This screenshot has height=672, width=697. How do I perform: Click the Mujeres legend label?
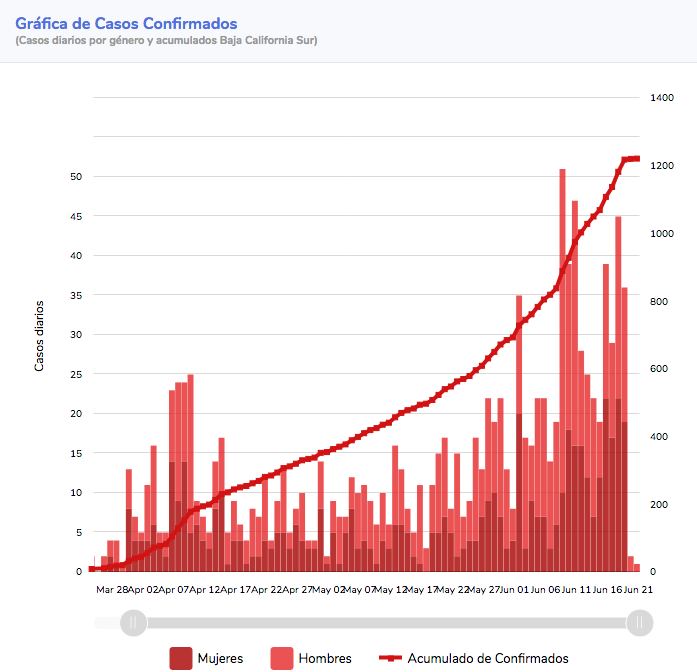click(220, 658)
